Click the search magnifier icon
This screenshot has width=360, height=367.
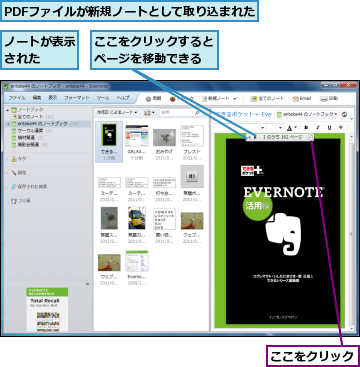coord(197,113)
